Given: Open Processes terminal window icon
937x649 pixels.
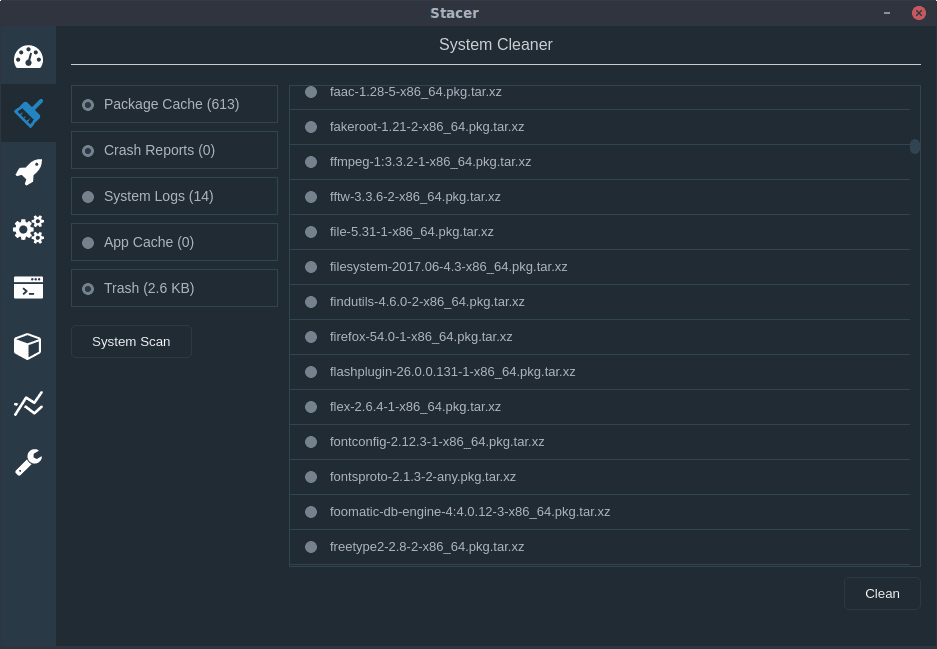Looking at the screenshot, I should (x=28, y=288).
